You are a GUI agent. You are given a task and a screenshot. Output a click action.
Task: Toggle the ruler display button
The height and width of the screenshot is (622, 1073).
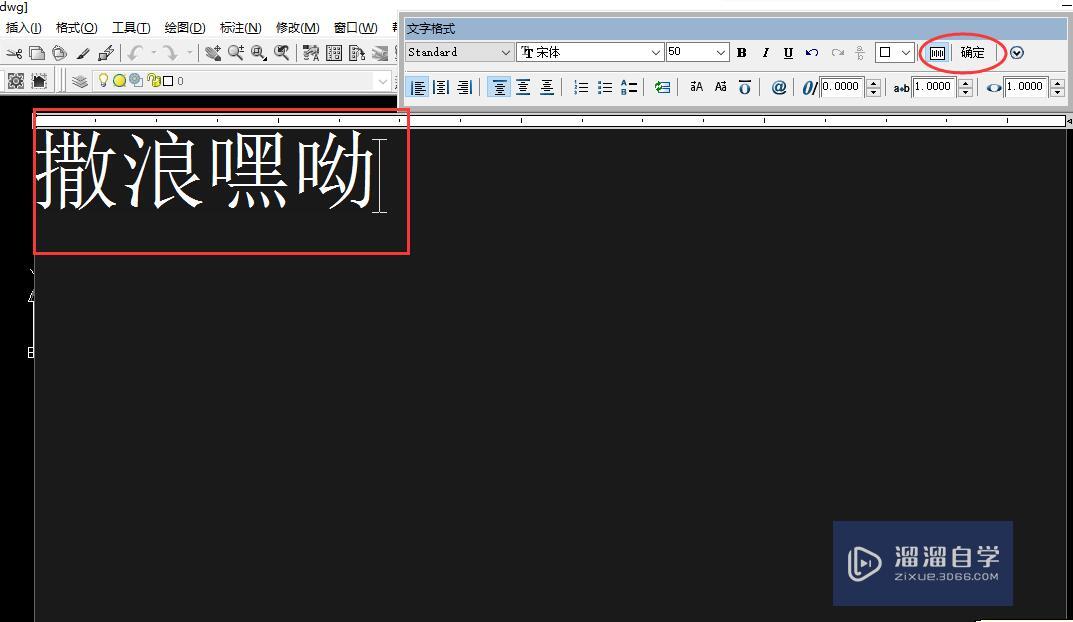point(938,53)
